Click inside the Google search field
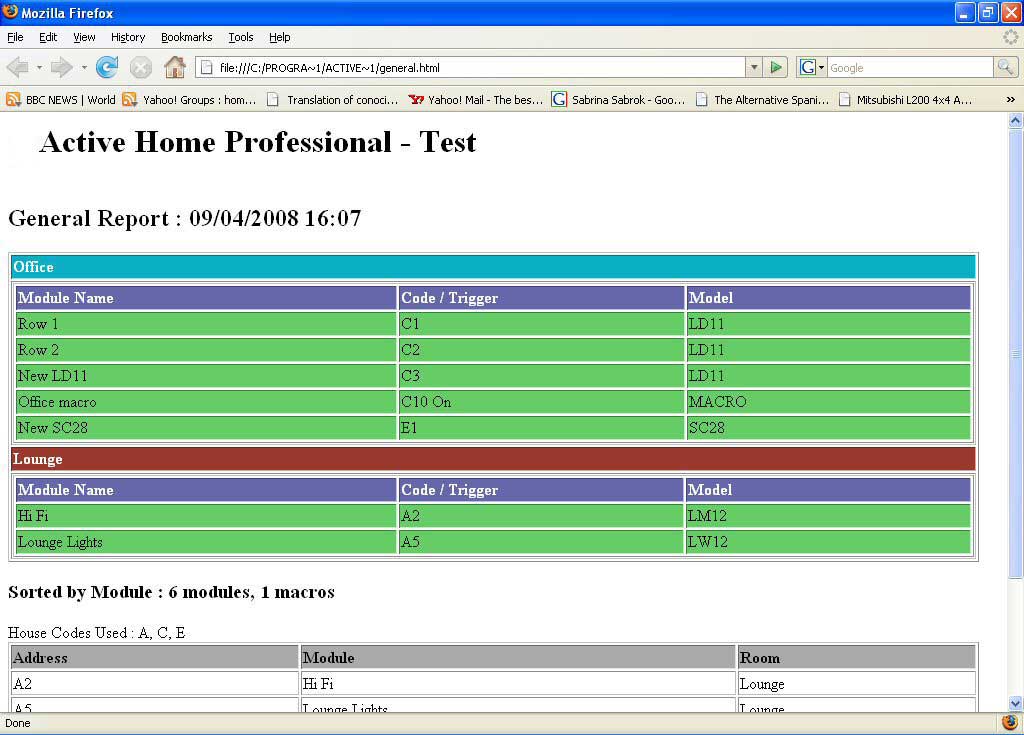This screenshot has width=1024, height=735. click(x=908, y=68)
